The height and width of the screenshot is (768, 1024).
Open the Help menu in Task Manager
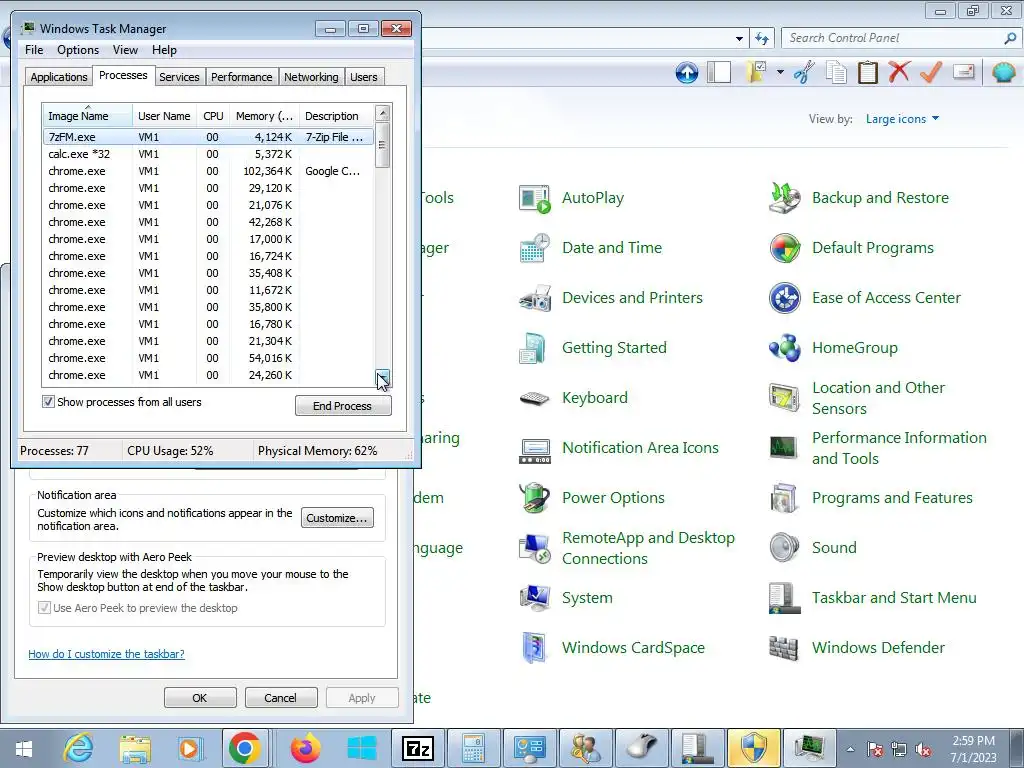(164, 50)
